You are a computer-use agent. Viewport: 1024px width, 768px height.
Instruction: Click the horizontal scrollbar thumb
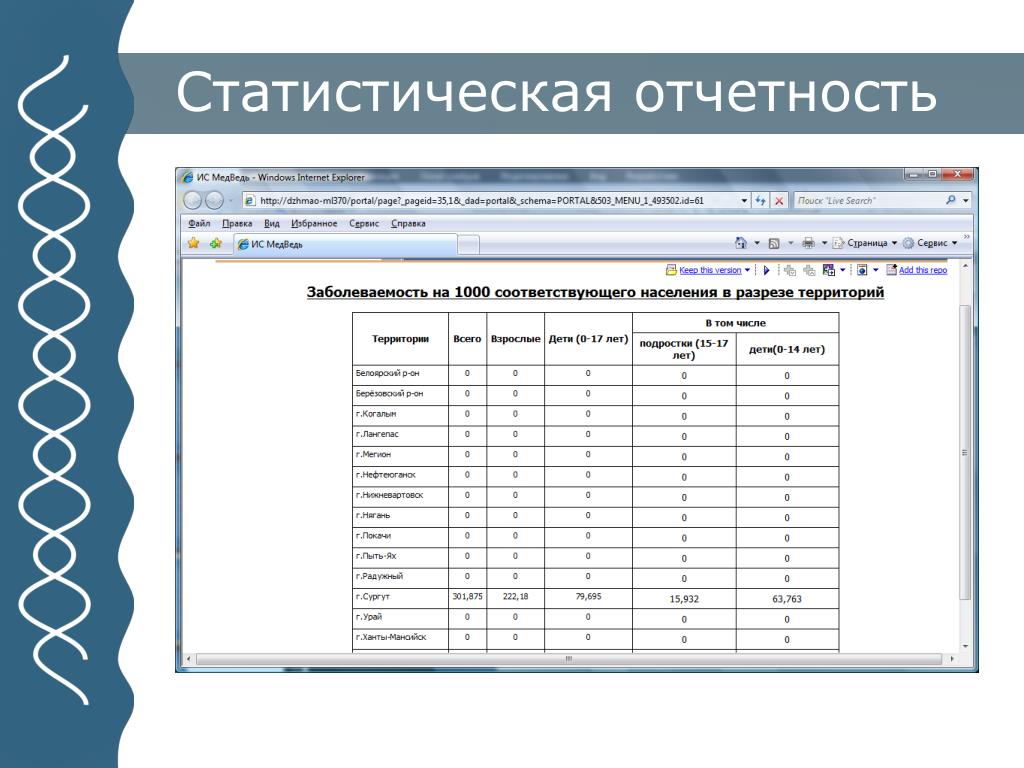coord(569,659)
